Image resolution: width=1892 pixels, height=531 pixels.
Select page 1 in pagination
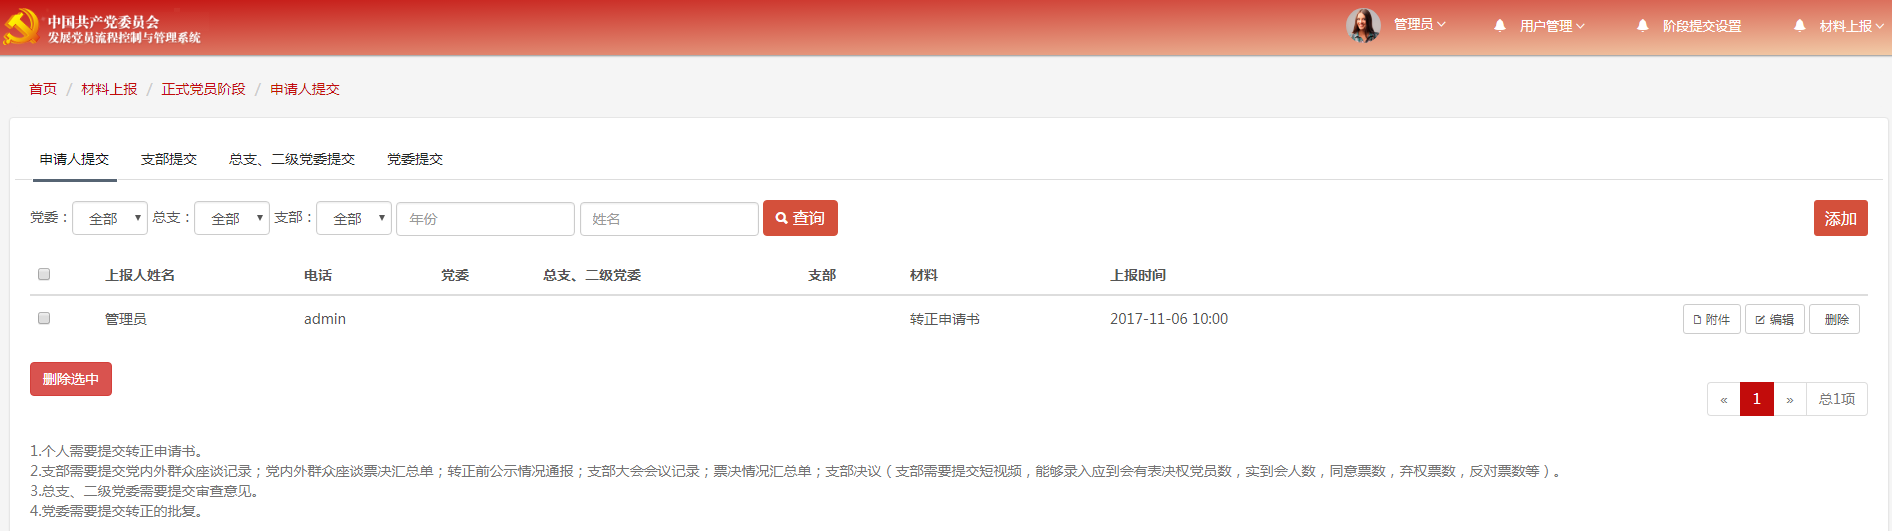1757,399
